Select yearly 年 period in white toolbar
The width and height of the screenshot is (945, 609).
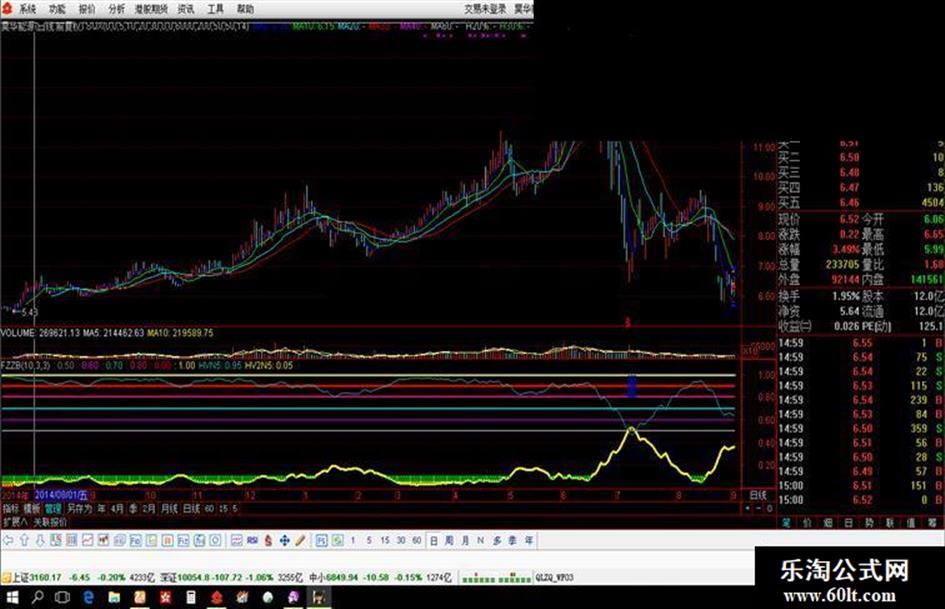(x=529, y=540)
